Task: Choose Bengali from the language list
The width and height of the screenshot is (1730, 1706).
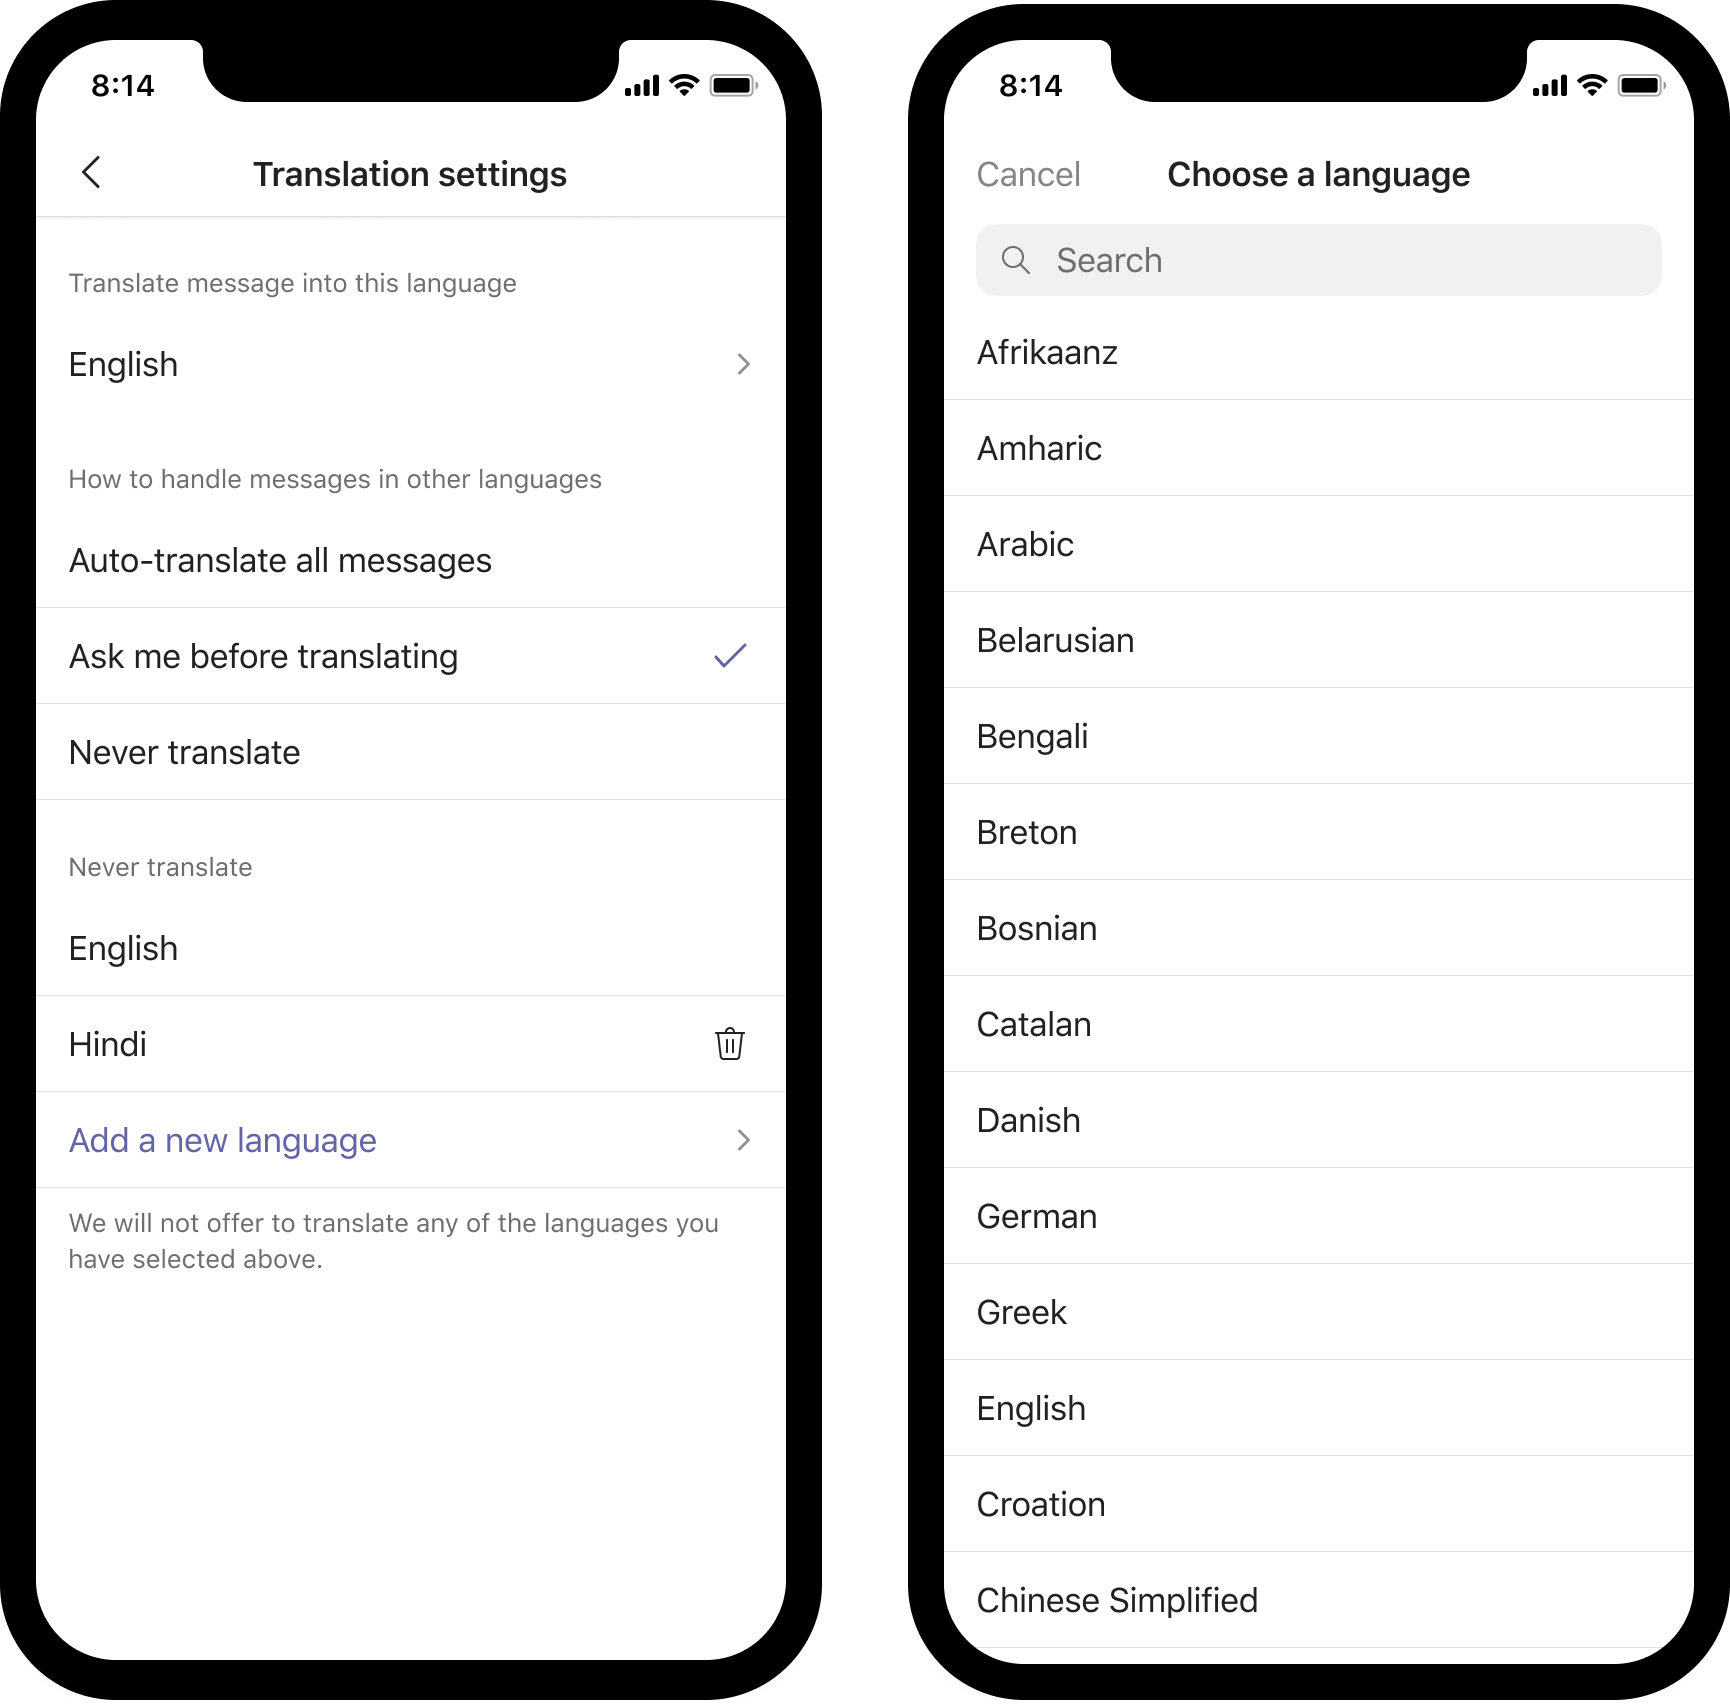Action: [x=1319, y=736]
